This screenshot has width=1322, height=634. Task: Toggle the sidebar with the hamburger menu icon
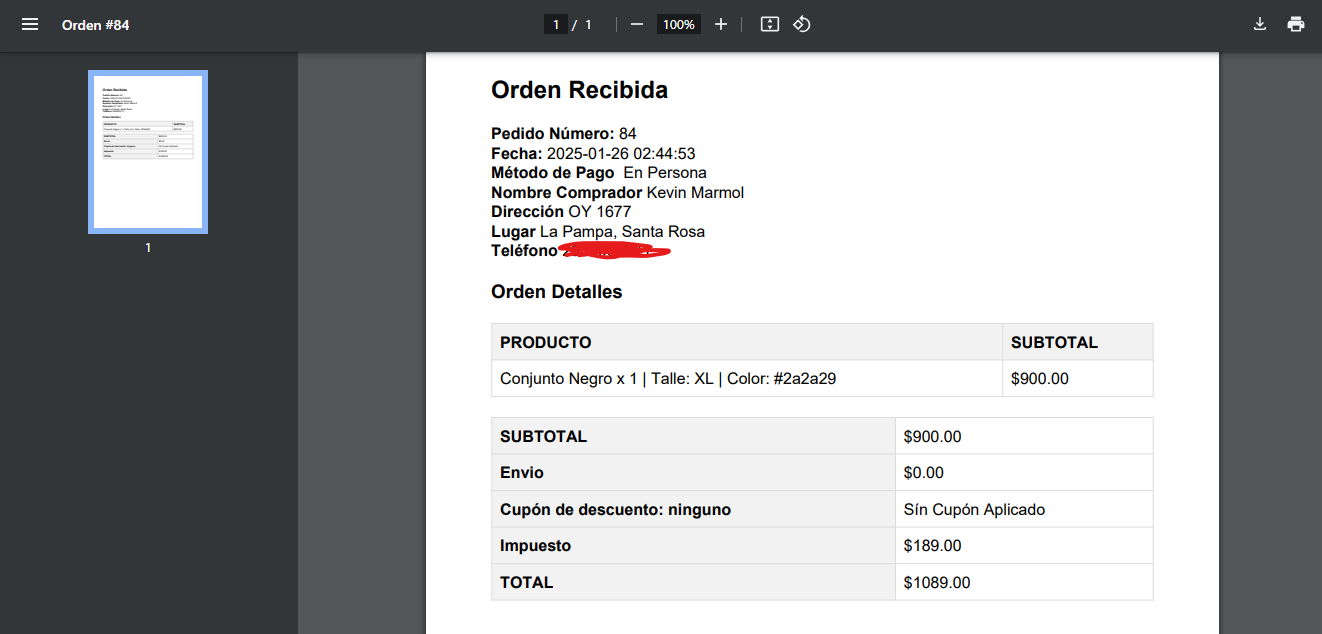pos(30,24)
